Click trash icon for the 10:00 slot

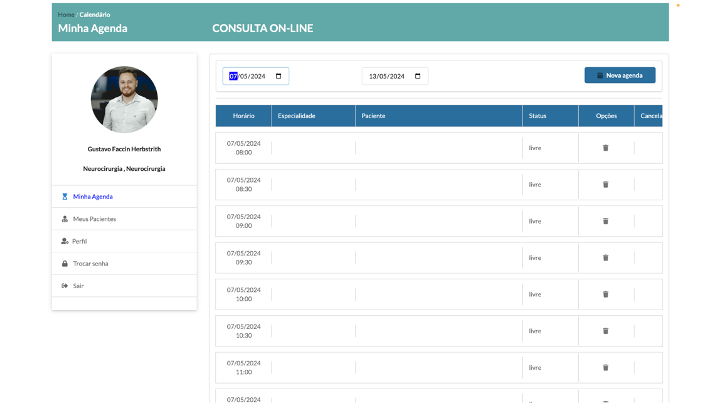(604, 294)
